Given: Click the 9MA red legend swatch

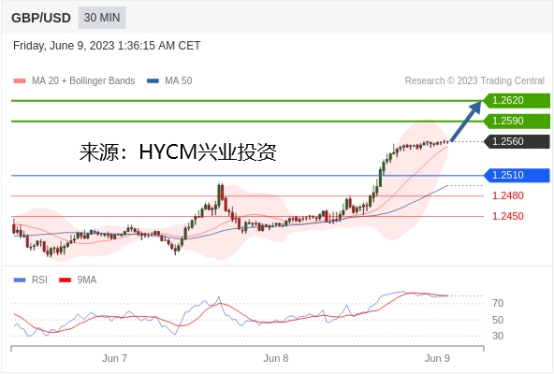Looking at the screenshot, I should tap(65, 280).
